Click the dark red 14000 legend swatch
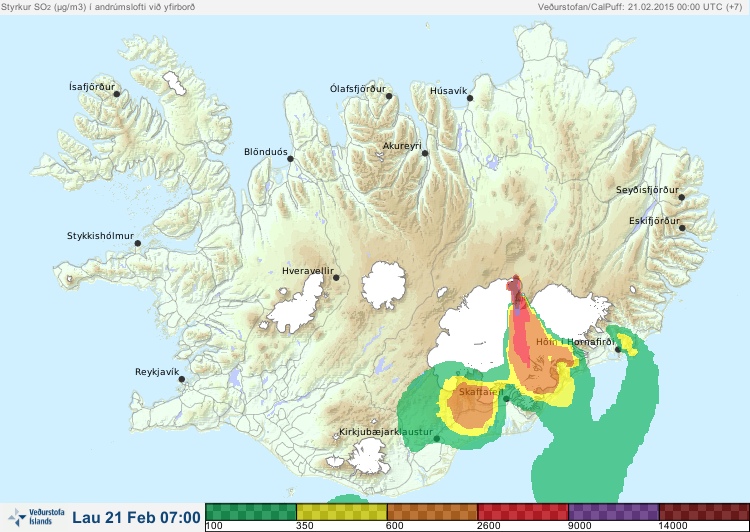 click(704, 512)
